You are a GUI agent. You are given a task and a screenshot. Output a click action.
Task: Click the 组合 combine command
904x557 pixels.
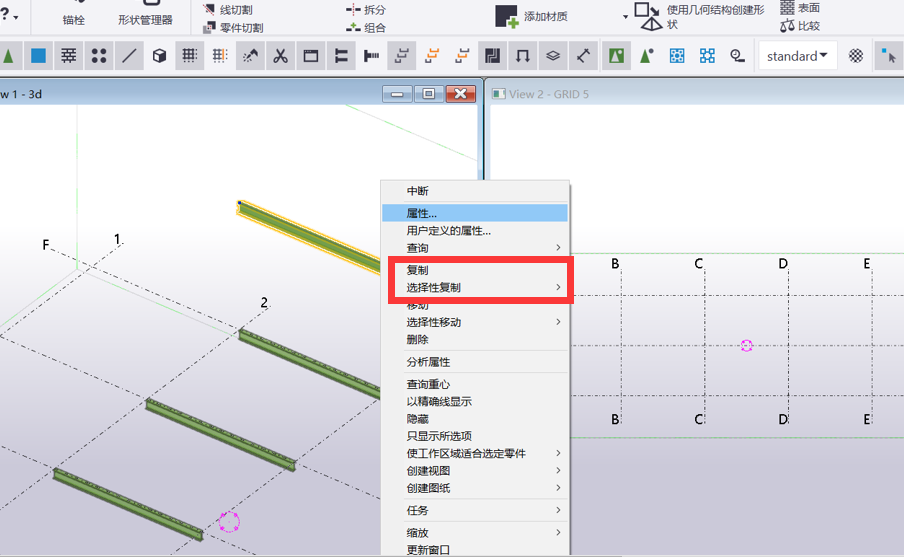(366, 27)
